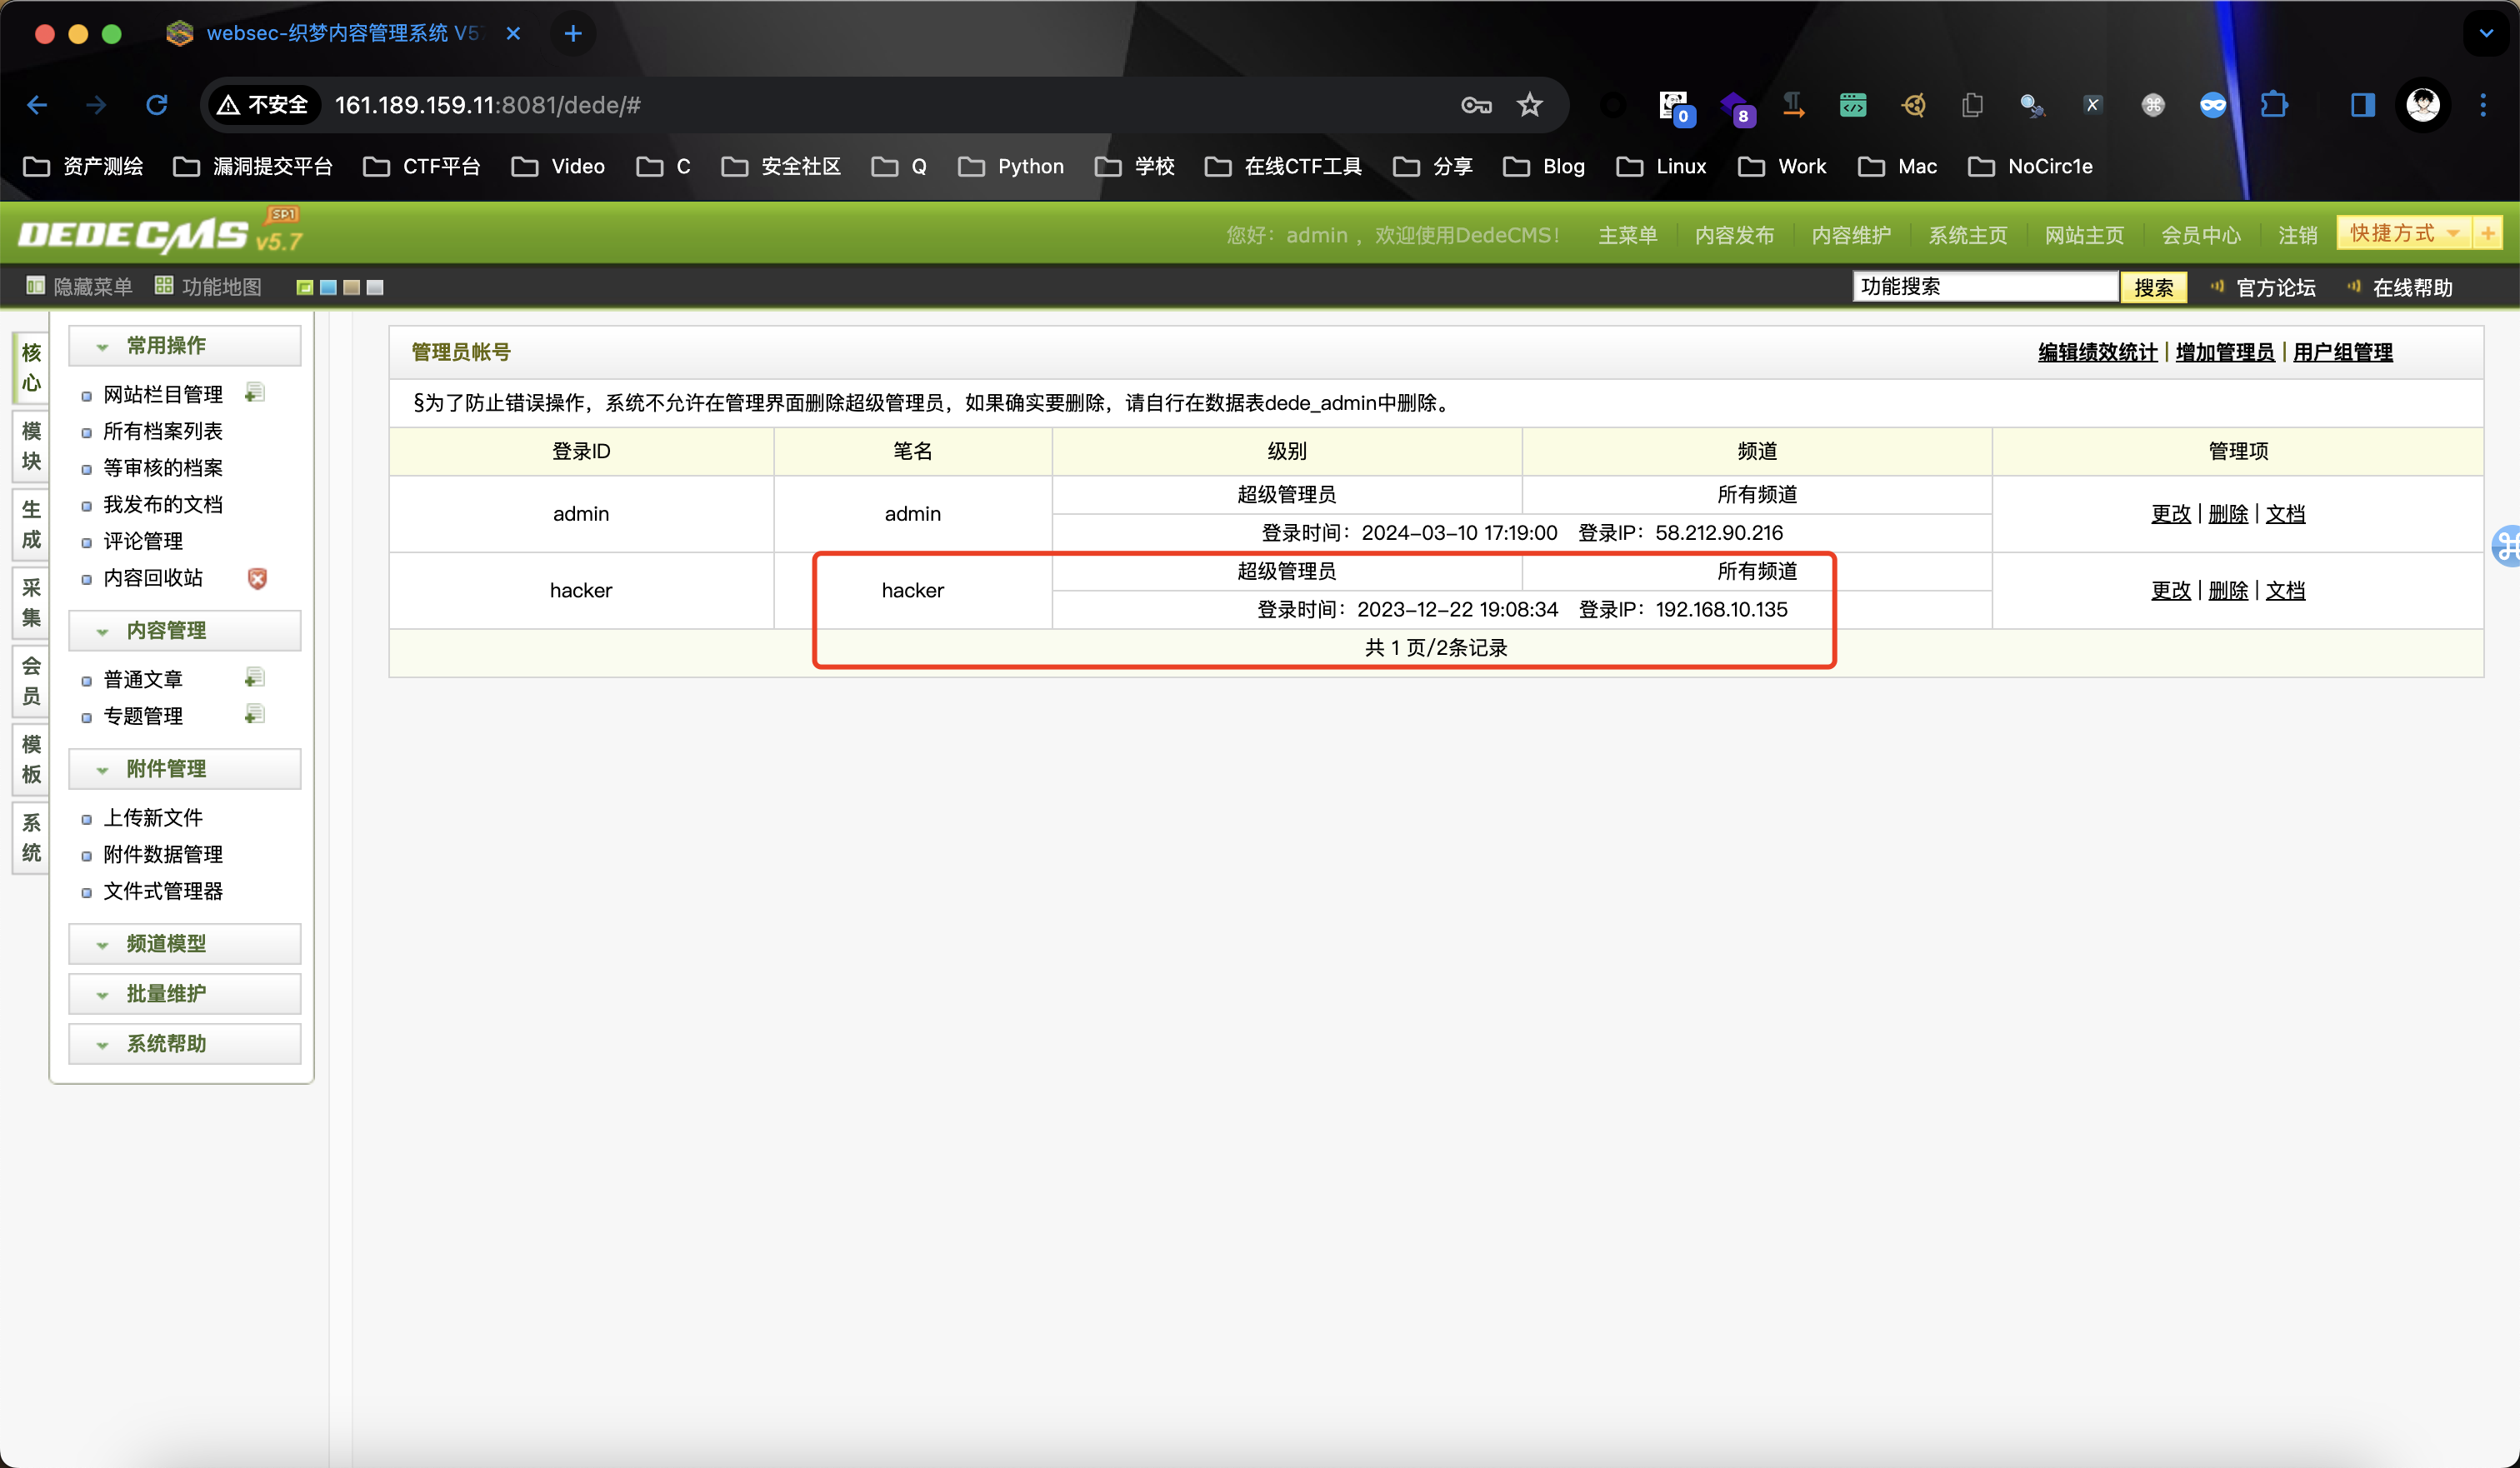Open 主菜单 in top navigation
Image resolution: width=2520 pixels, height=1468 pixels.
tap(1628, 235)
